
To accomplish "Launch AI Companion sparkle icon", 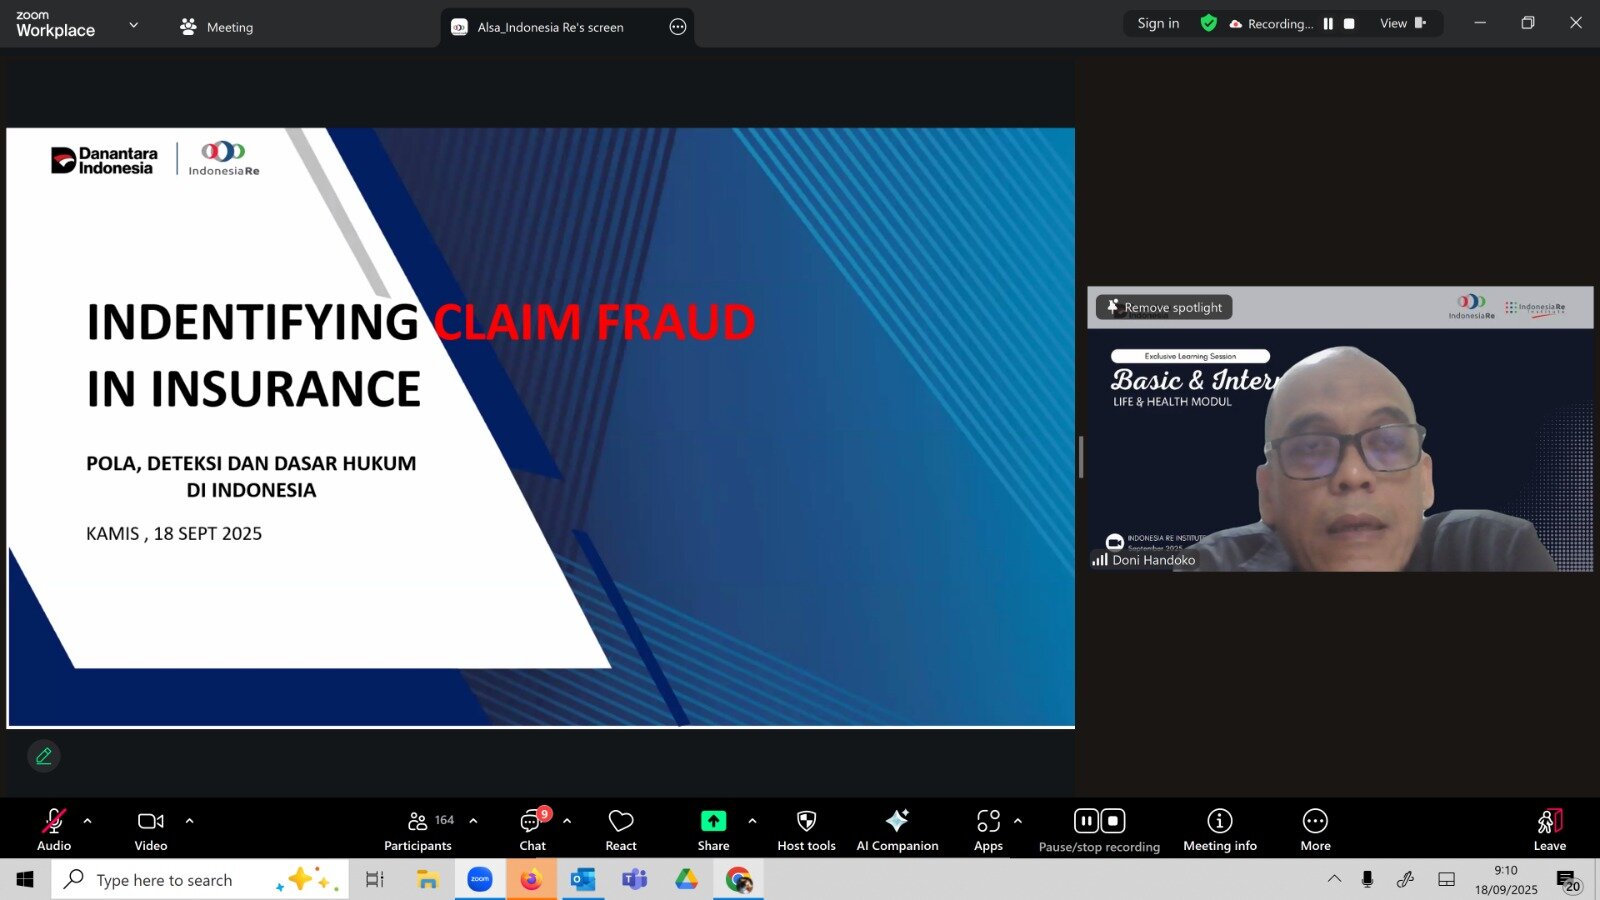I will (x=897, y=822).
